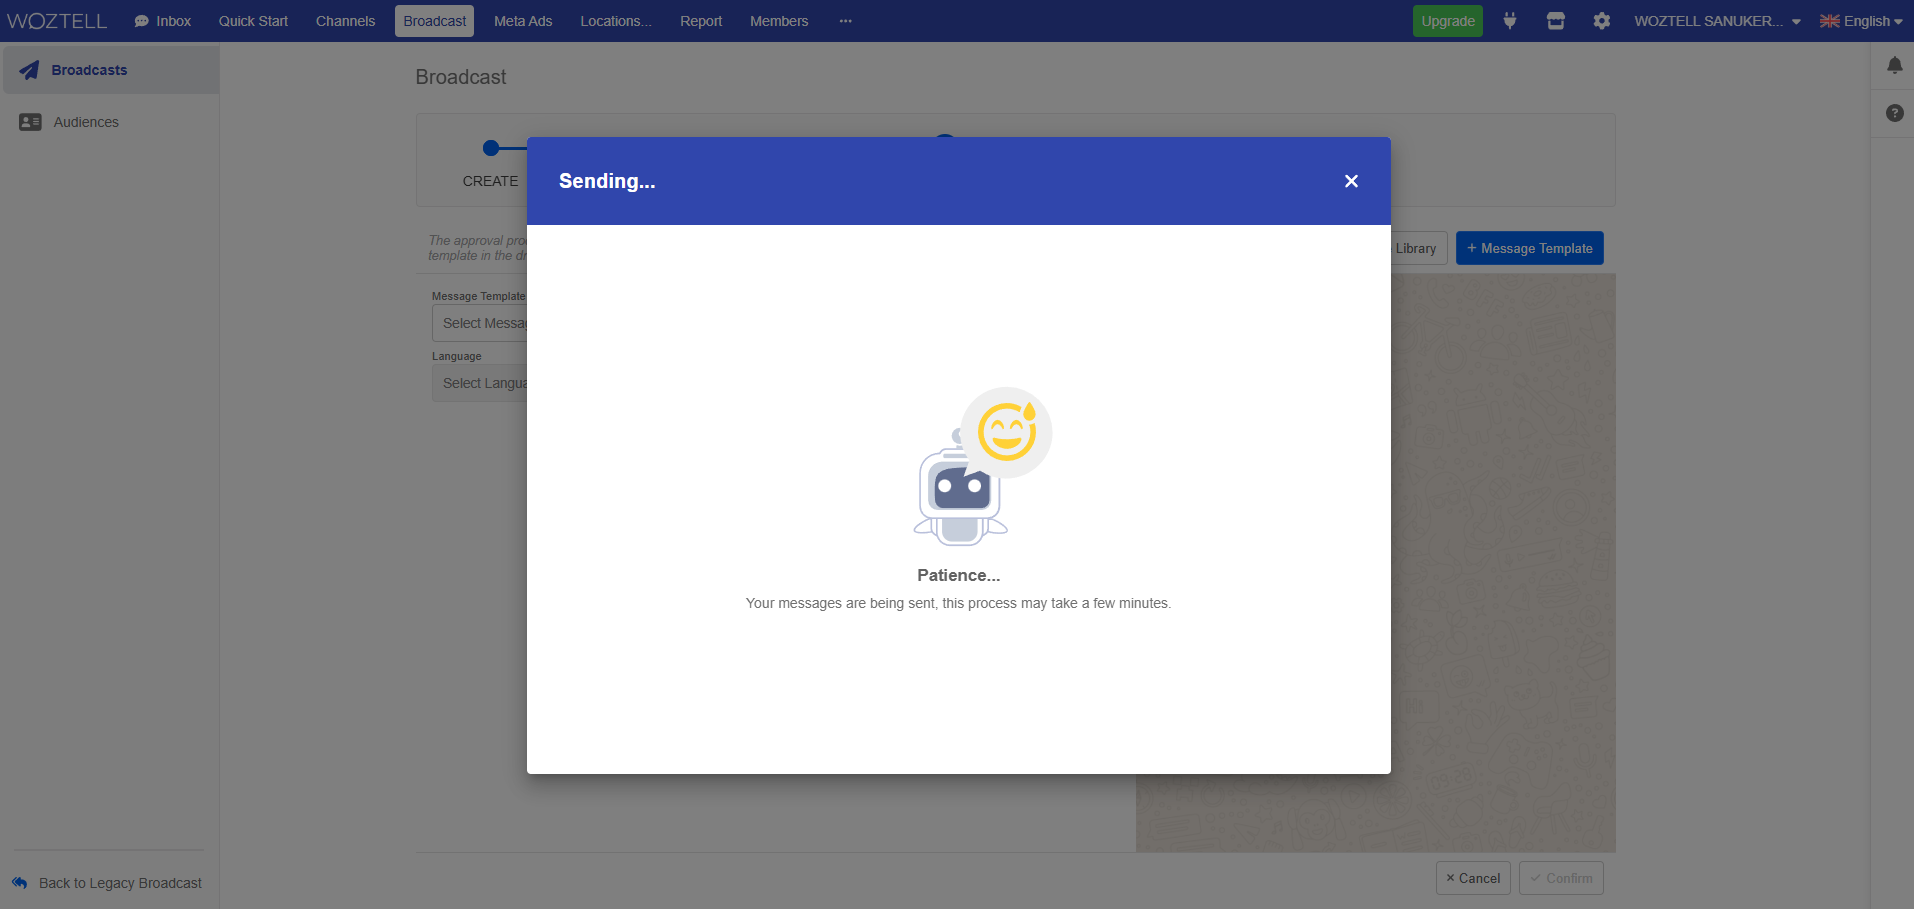Click the help question mark icon
The width and height of the screenshot is (1914, 909).
(x=1894, y=113)
